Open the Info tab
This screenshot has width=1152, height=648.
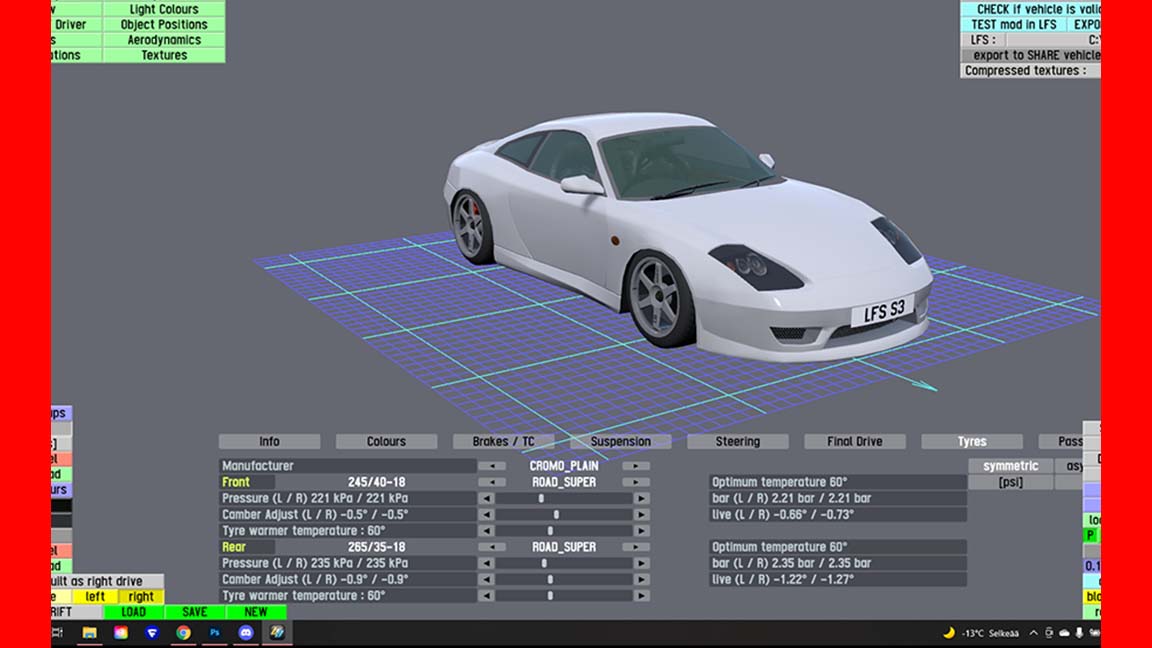click(x=269, y=442)
